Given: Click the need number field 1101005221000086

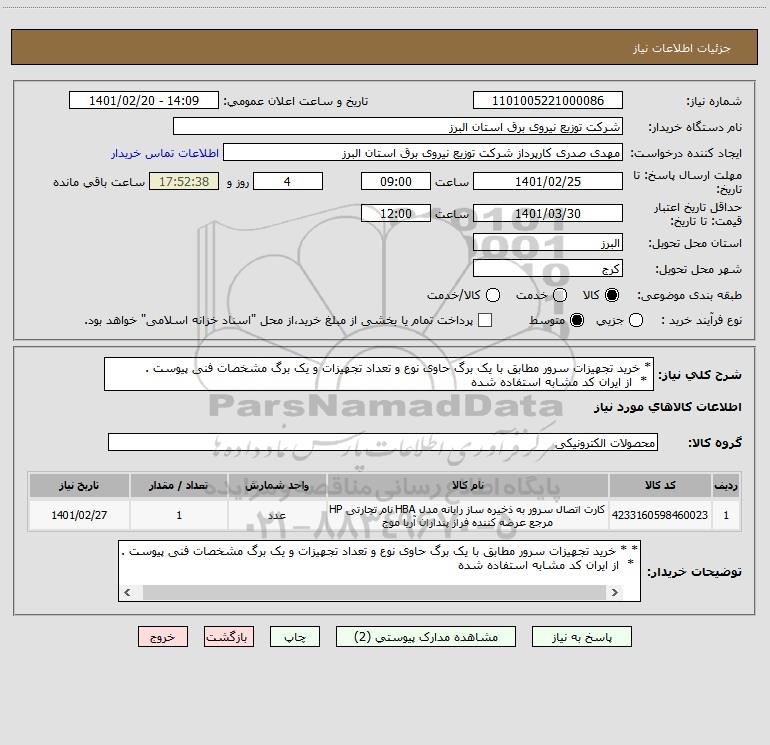Looking at the screenshot, I should pyautogui.click(x=548, y=100).
